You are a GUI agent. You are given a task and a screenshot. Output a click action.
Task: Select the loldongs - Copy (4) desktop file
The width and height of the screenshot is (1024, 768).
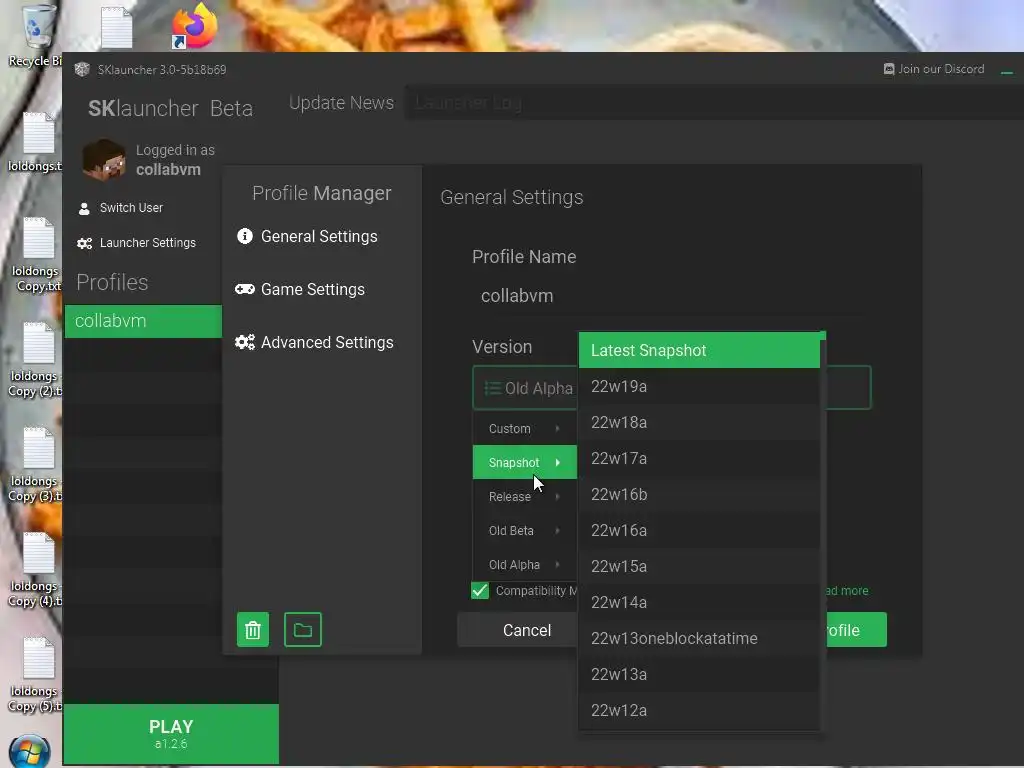point(36,570)
